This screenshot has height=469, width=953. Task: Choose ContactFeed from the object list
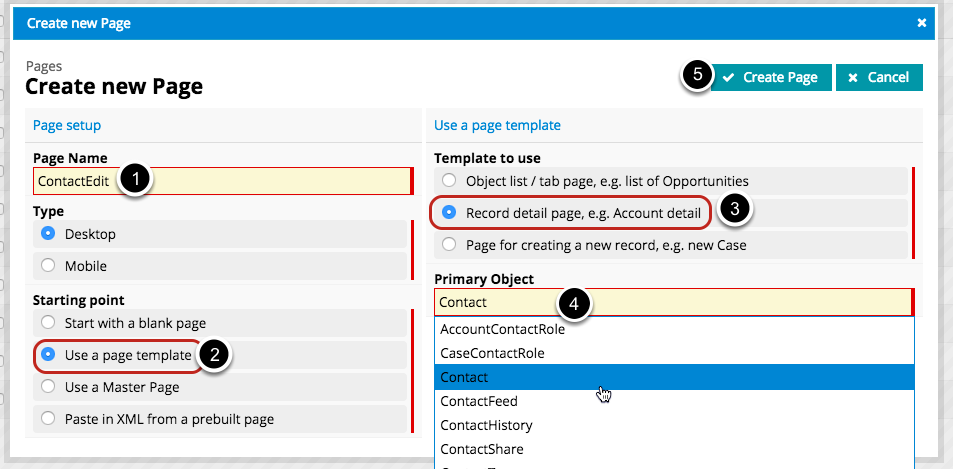pos(481,401)
